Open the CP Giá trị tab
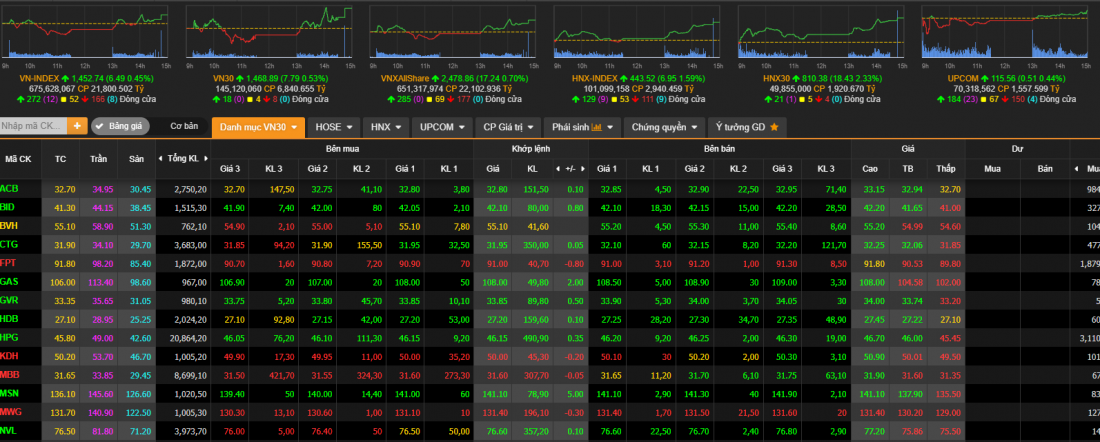 (509, 127)
